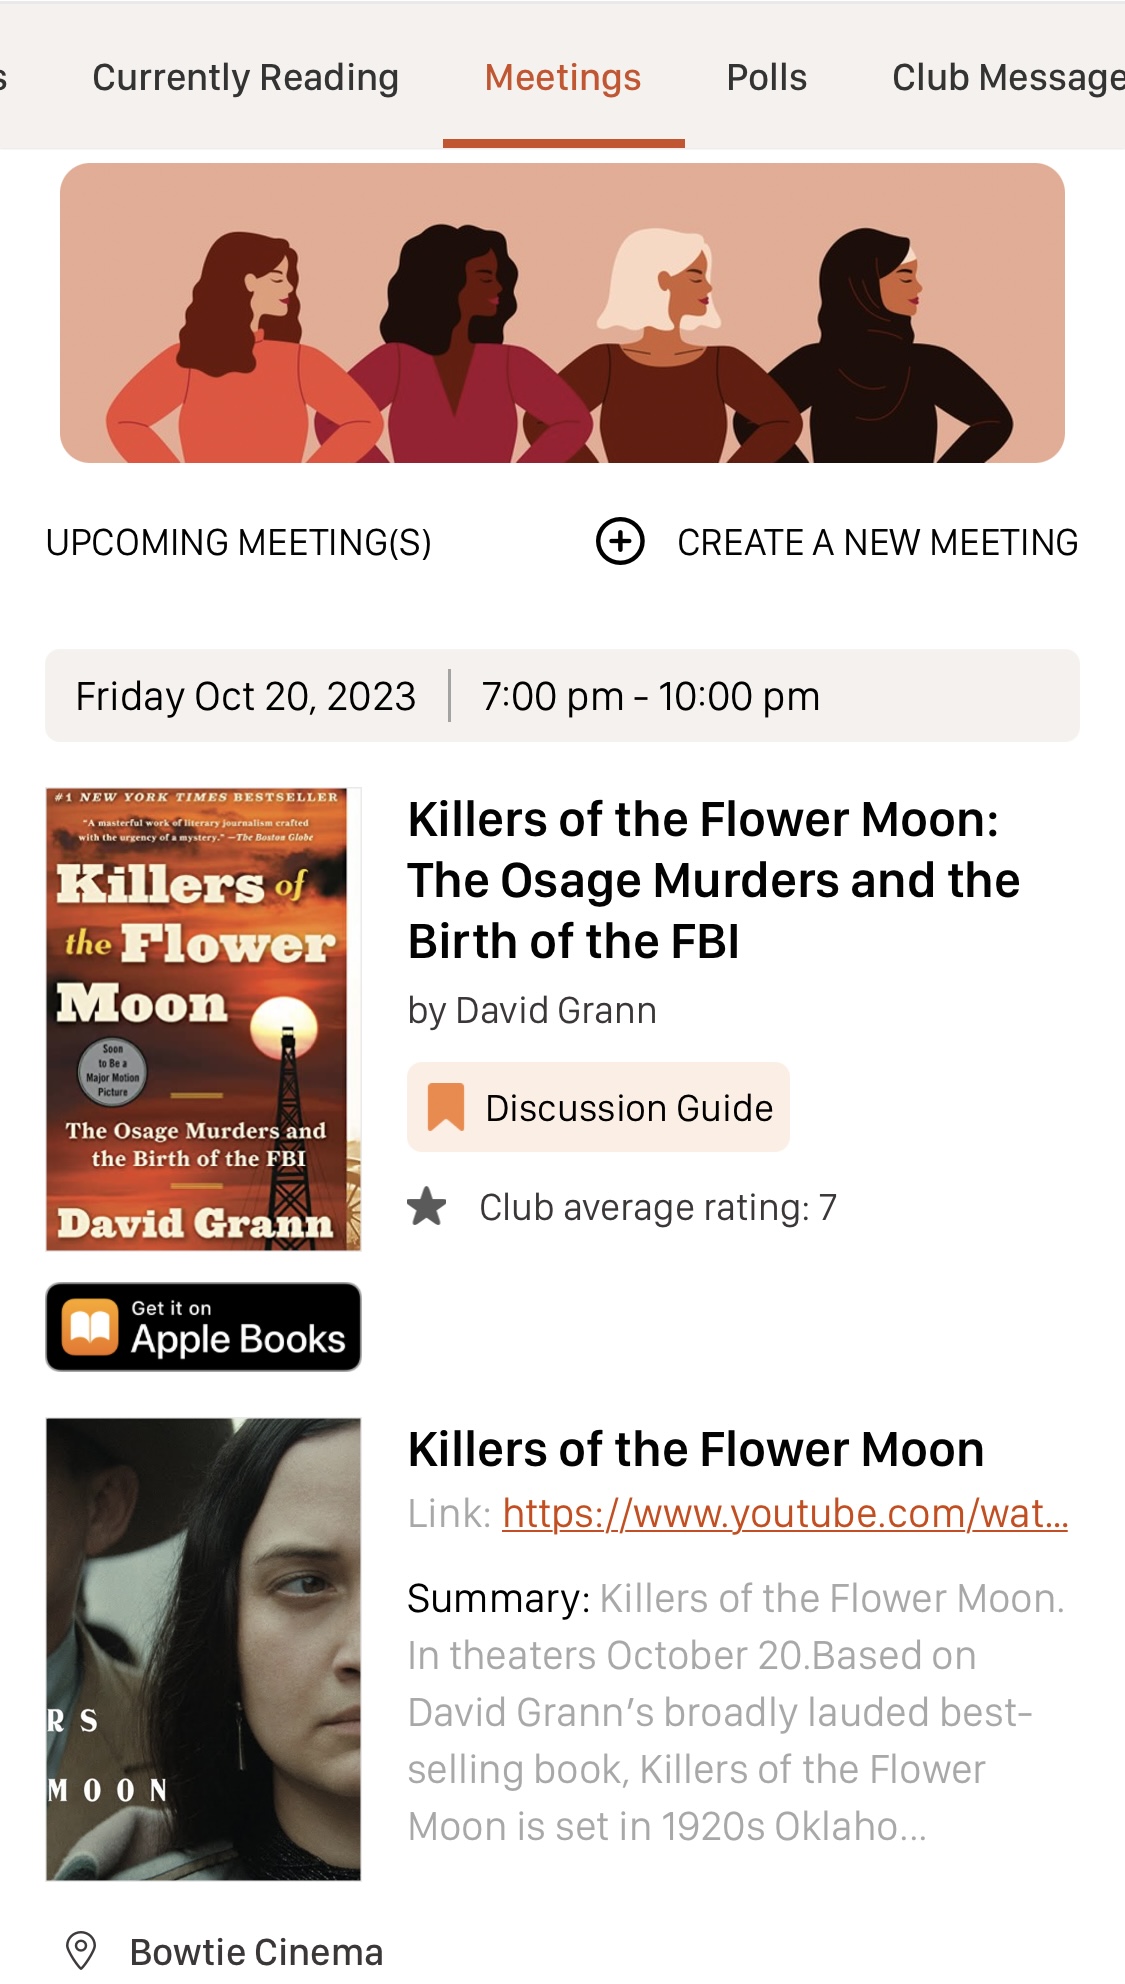Tap the Apple Books app icon
This screenshot has width=1125, height=1984.
click(90, 1327)
